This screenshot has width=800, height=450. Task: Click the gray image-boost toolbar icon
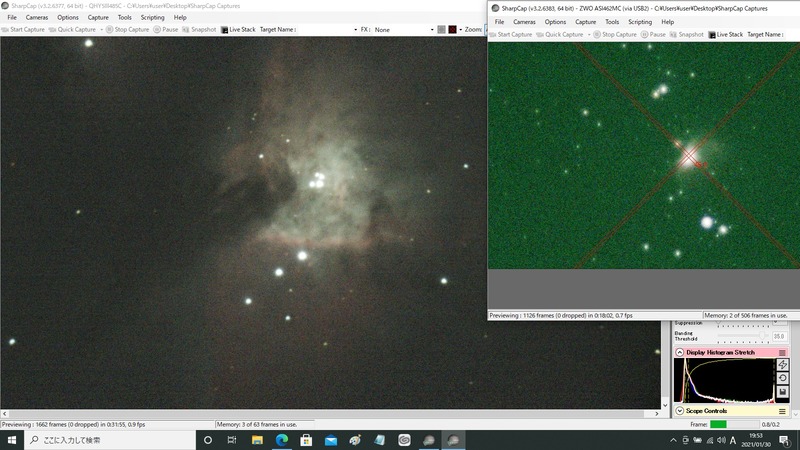coord(442,30)
